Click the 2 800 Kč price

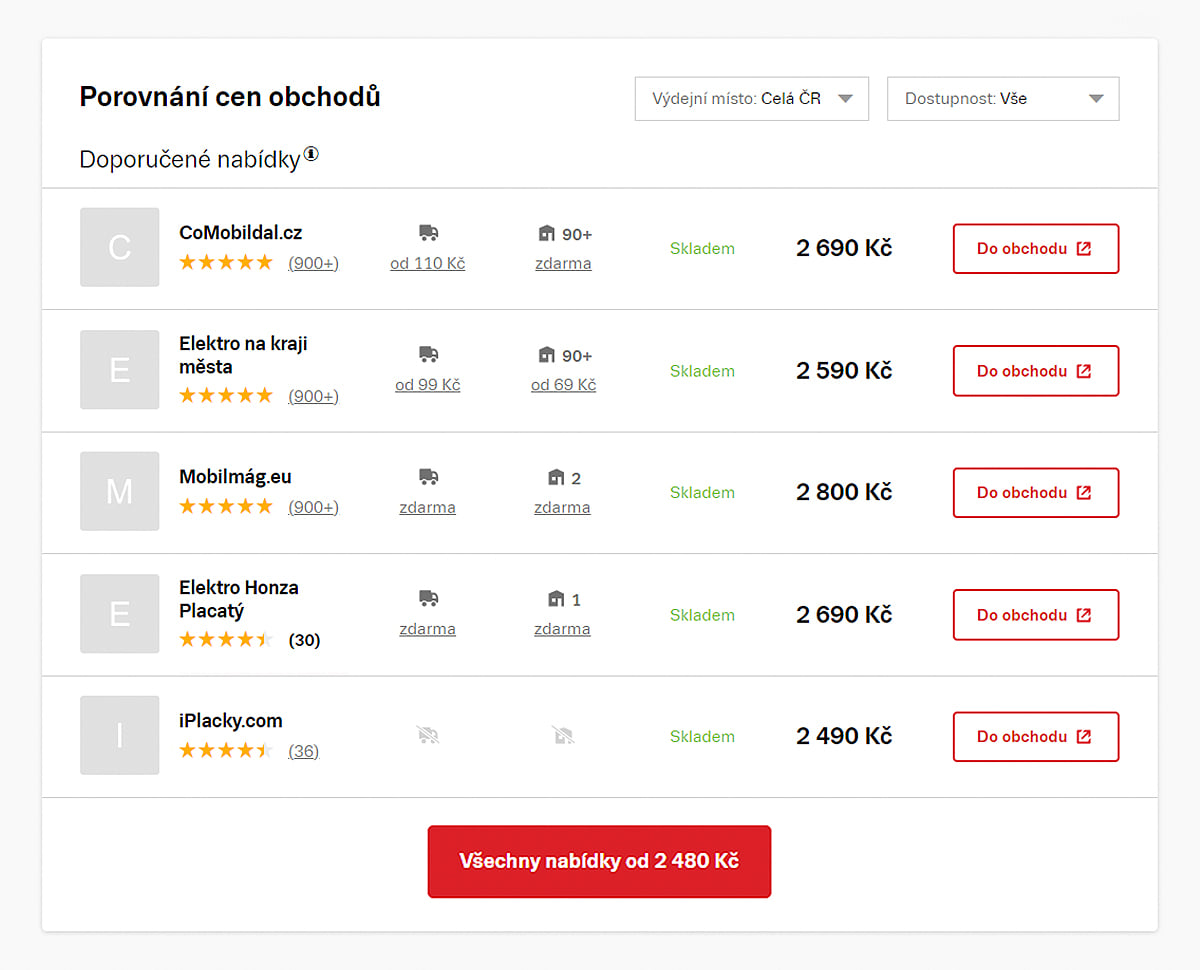844,492
